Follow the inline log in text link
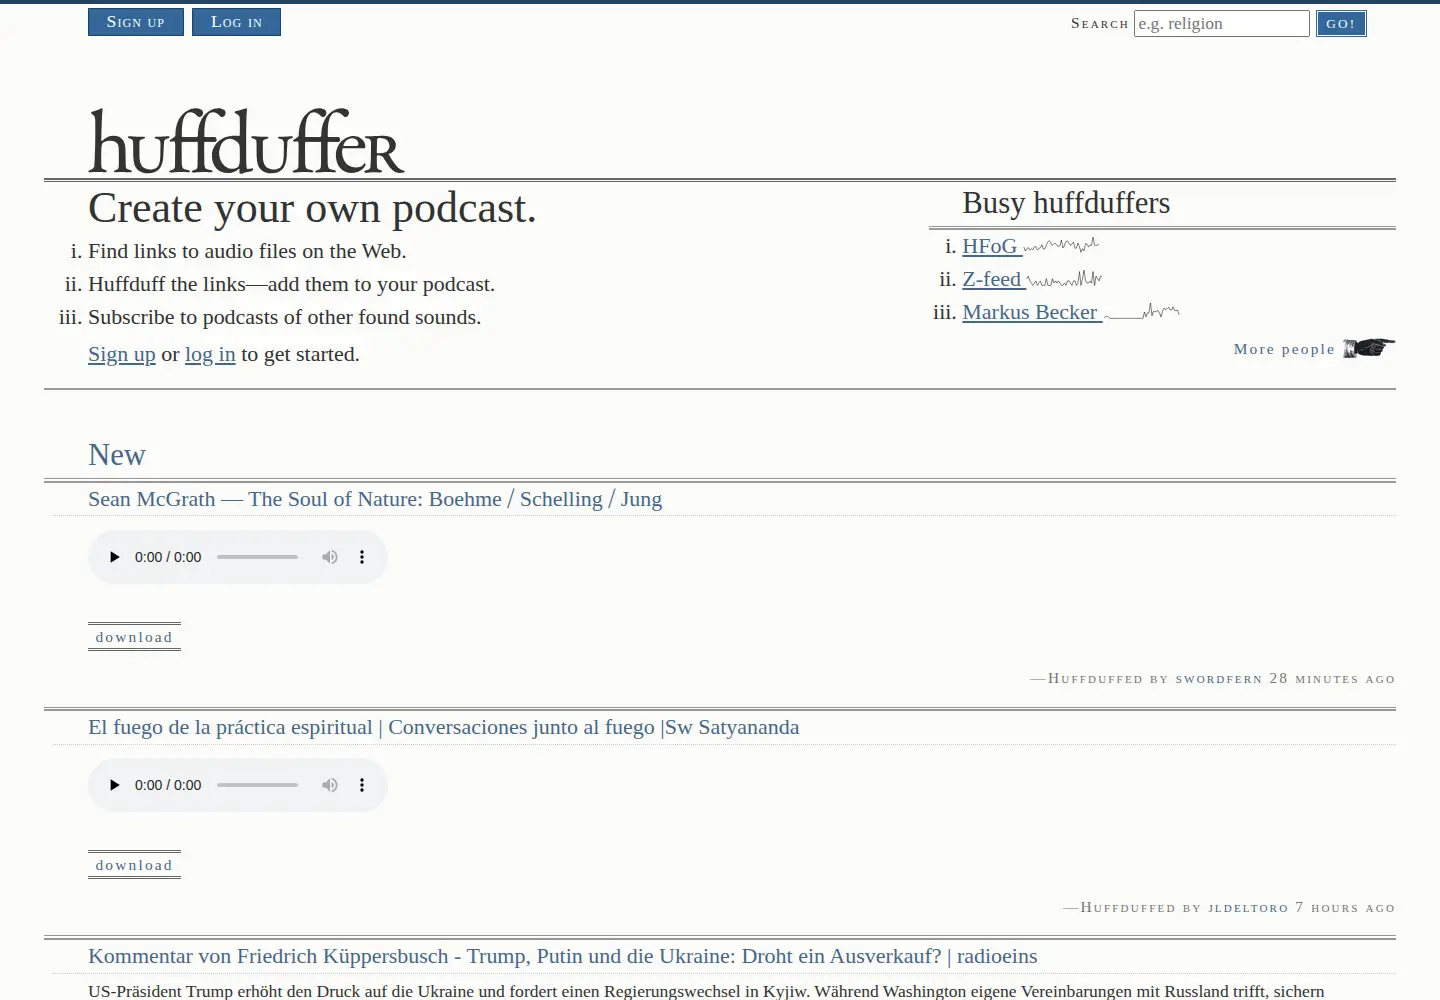Screen dimensions: 1440x1000 (210, 354)
